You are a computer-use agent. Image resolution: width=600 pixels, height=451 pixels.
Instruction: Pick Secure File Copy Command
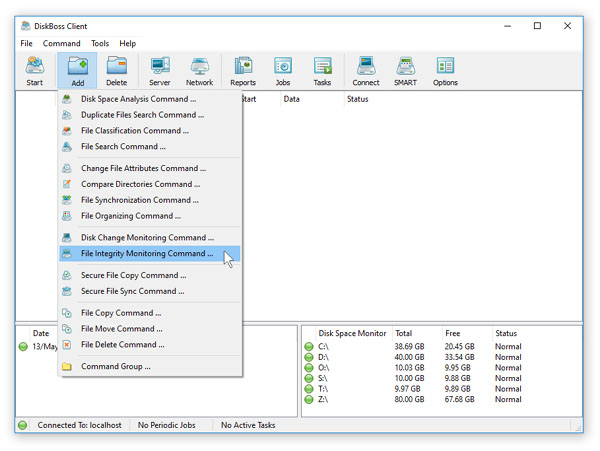(150, 275)
